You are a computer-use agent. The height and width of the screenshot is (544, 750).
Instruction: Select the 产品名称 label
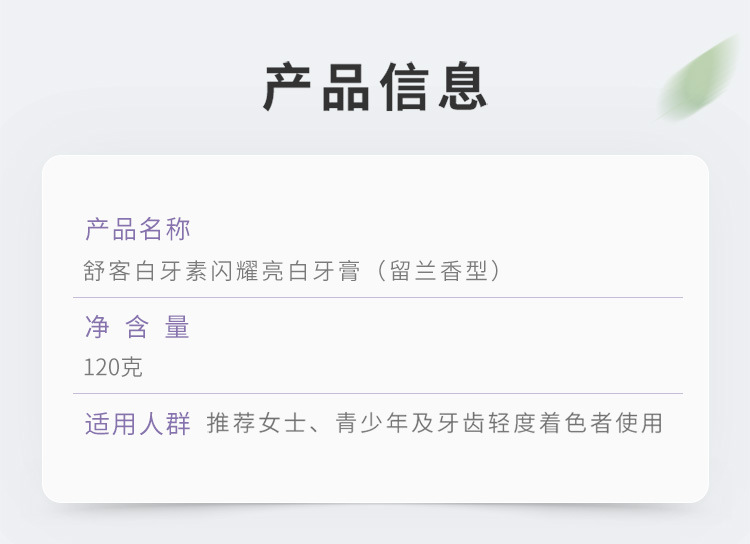pyautogui.click(x=137, y=229)
